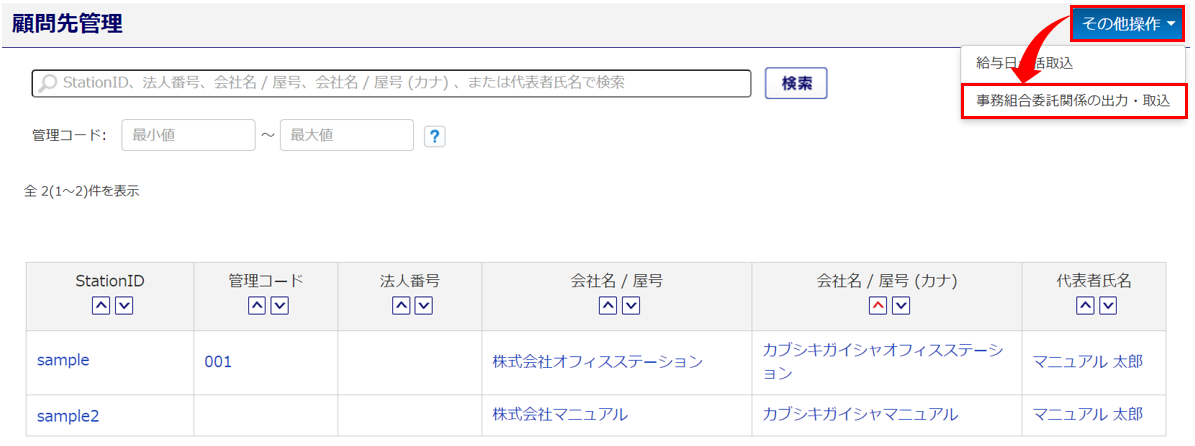Sort 管理コード column ascending

(x=257, y=306)
